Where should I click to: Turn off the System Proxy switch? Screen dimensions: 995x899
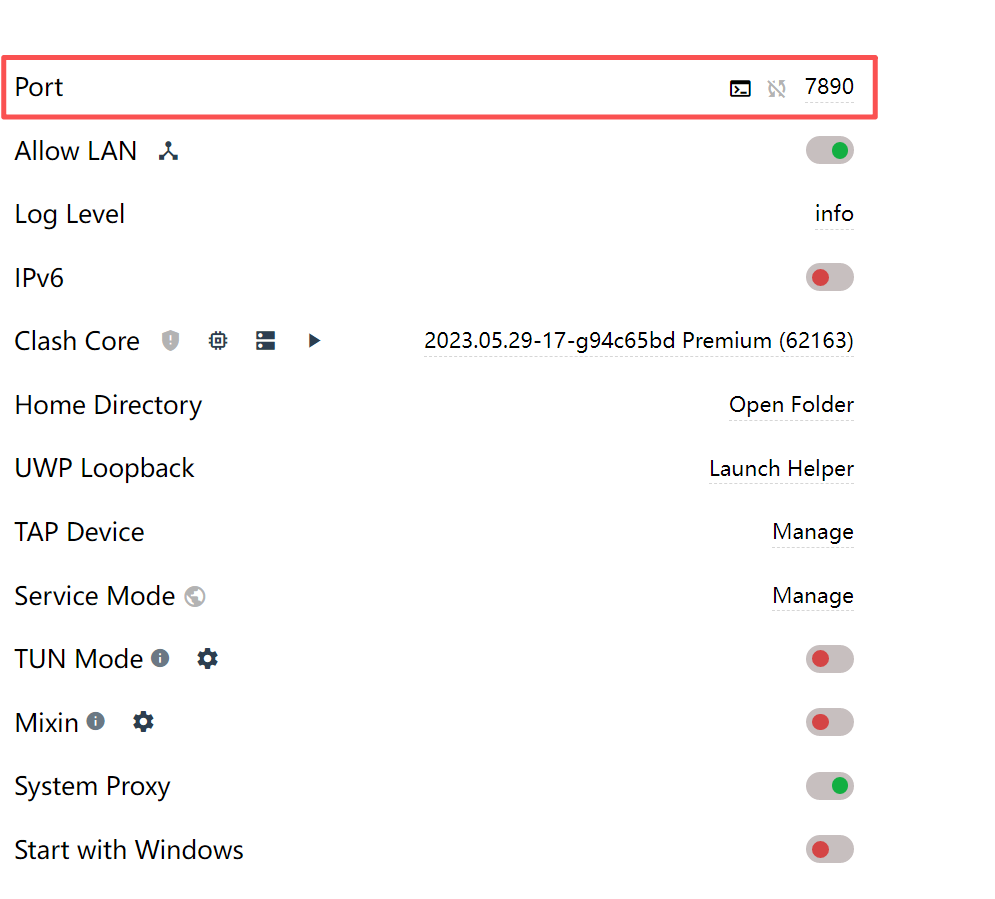tap(829, 786)
